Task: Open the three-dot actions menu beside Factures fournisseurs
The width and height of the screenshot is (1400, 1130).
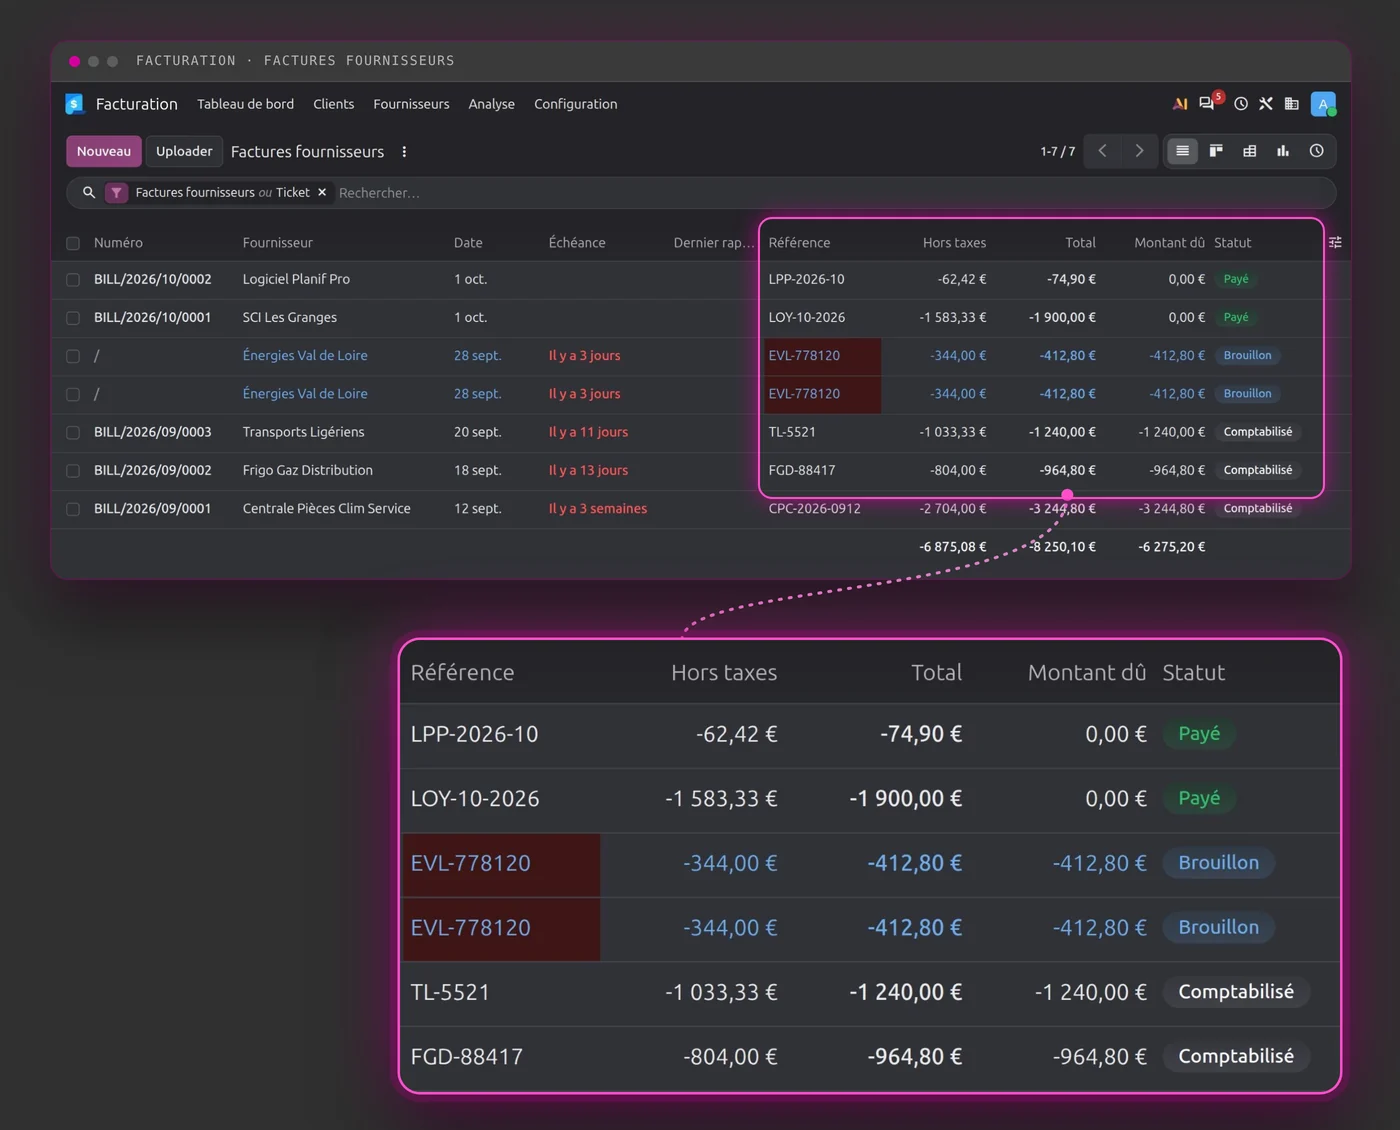Action: point(404,152)
